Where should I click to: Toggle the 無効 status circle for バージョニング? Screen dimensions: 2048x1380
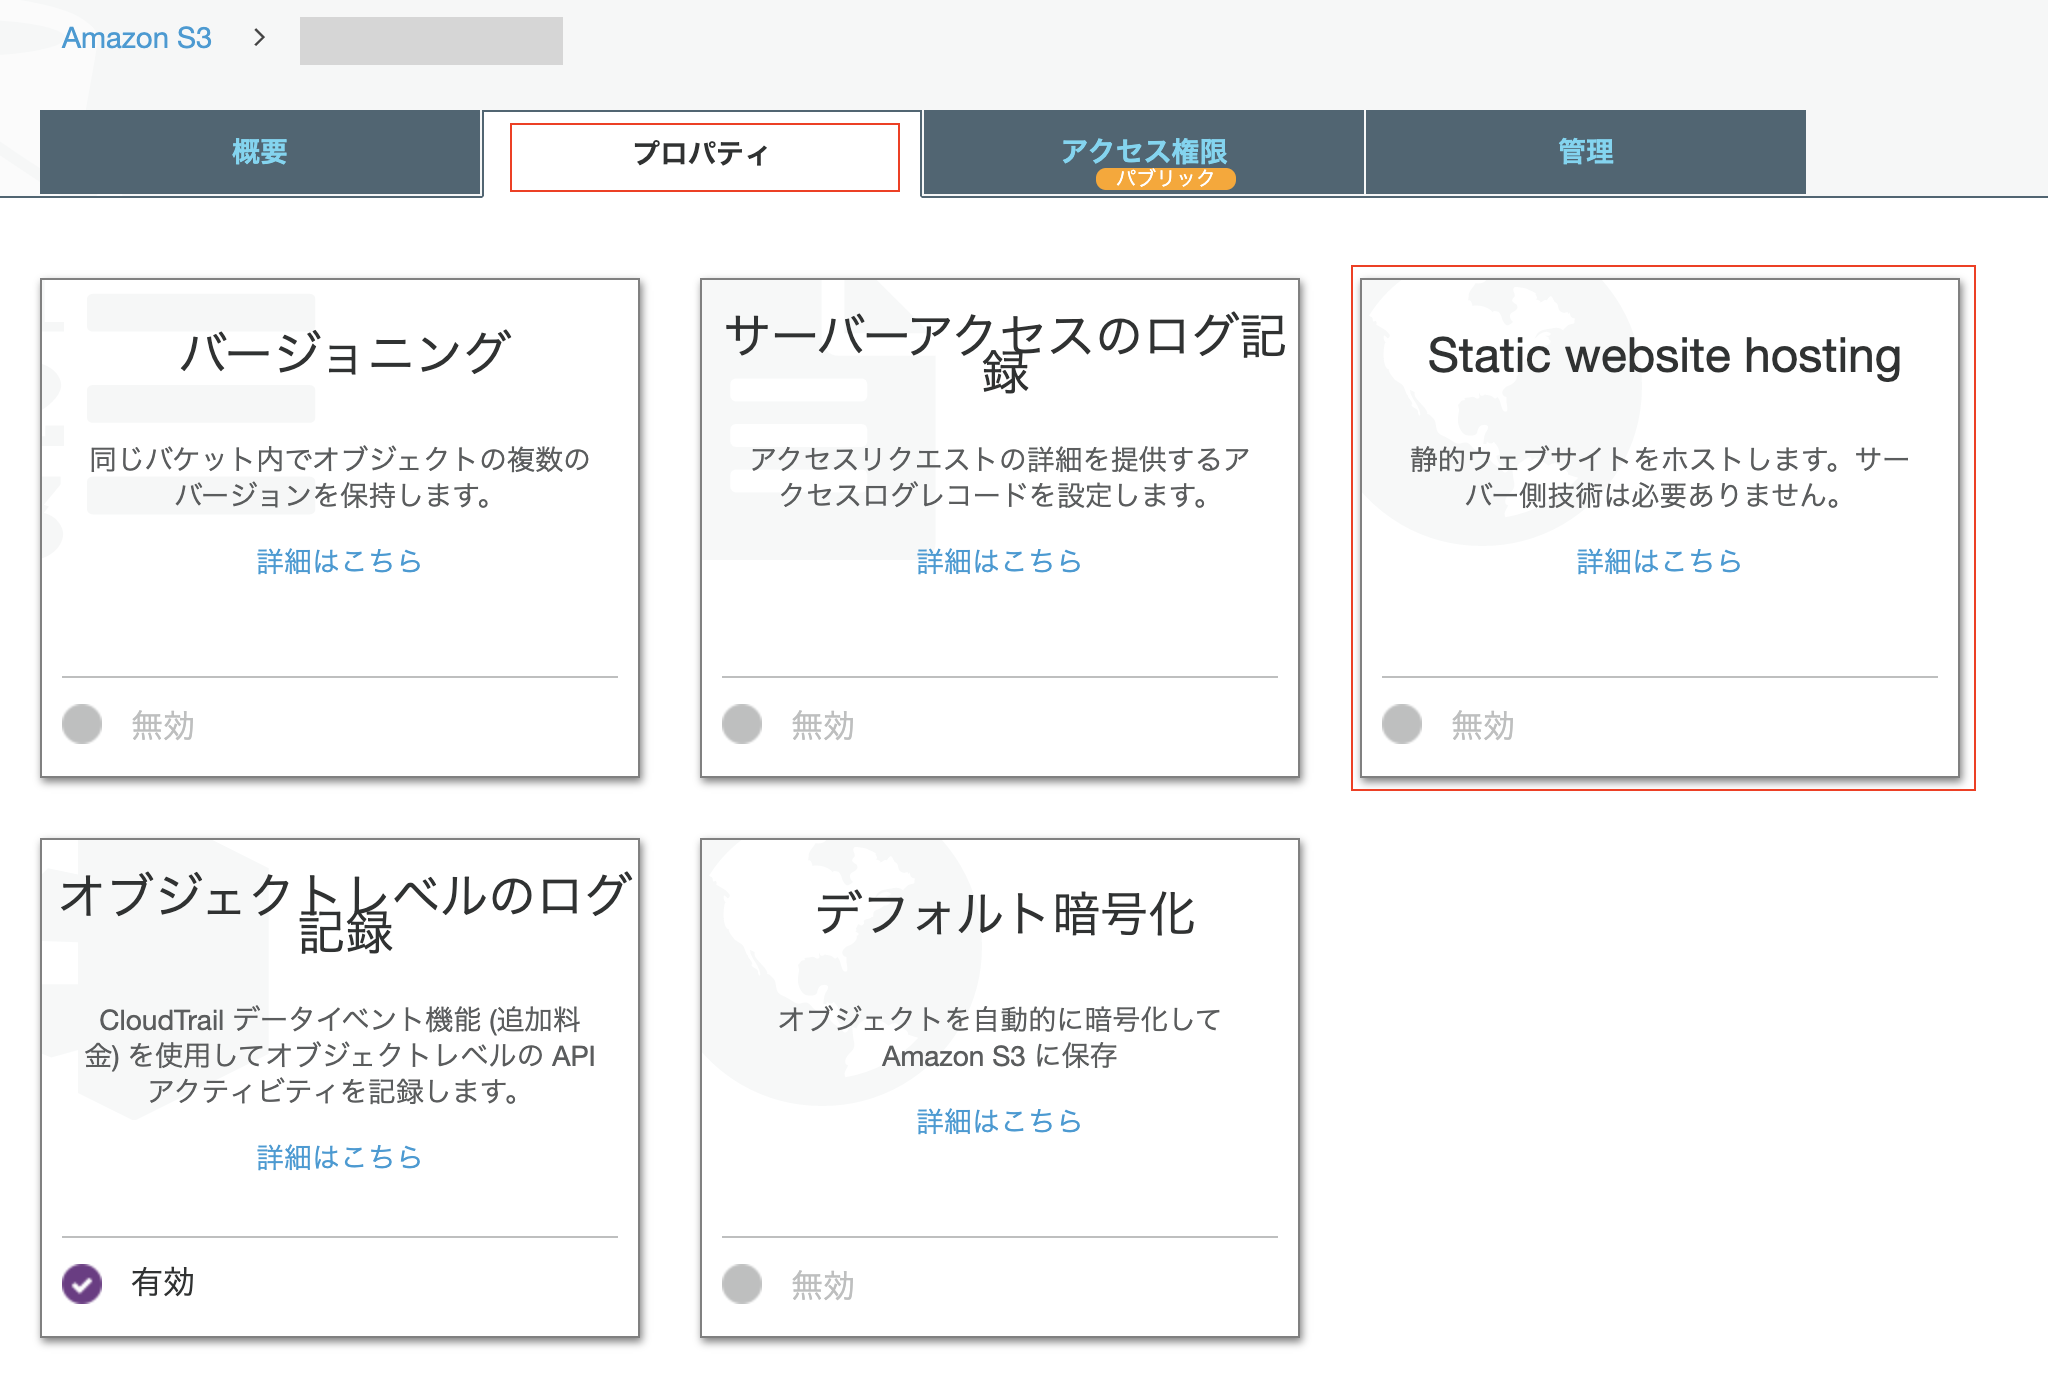click(x=82, y=724)
